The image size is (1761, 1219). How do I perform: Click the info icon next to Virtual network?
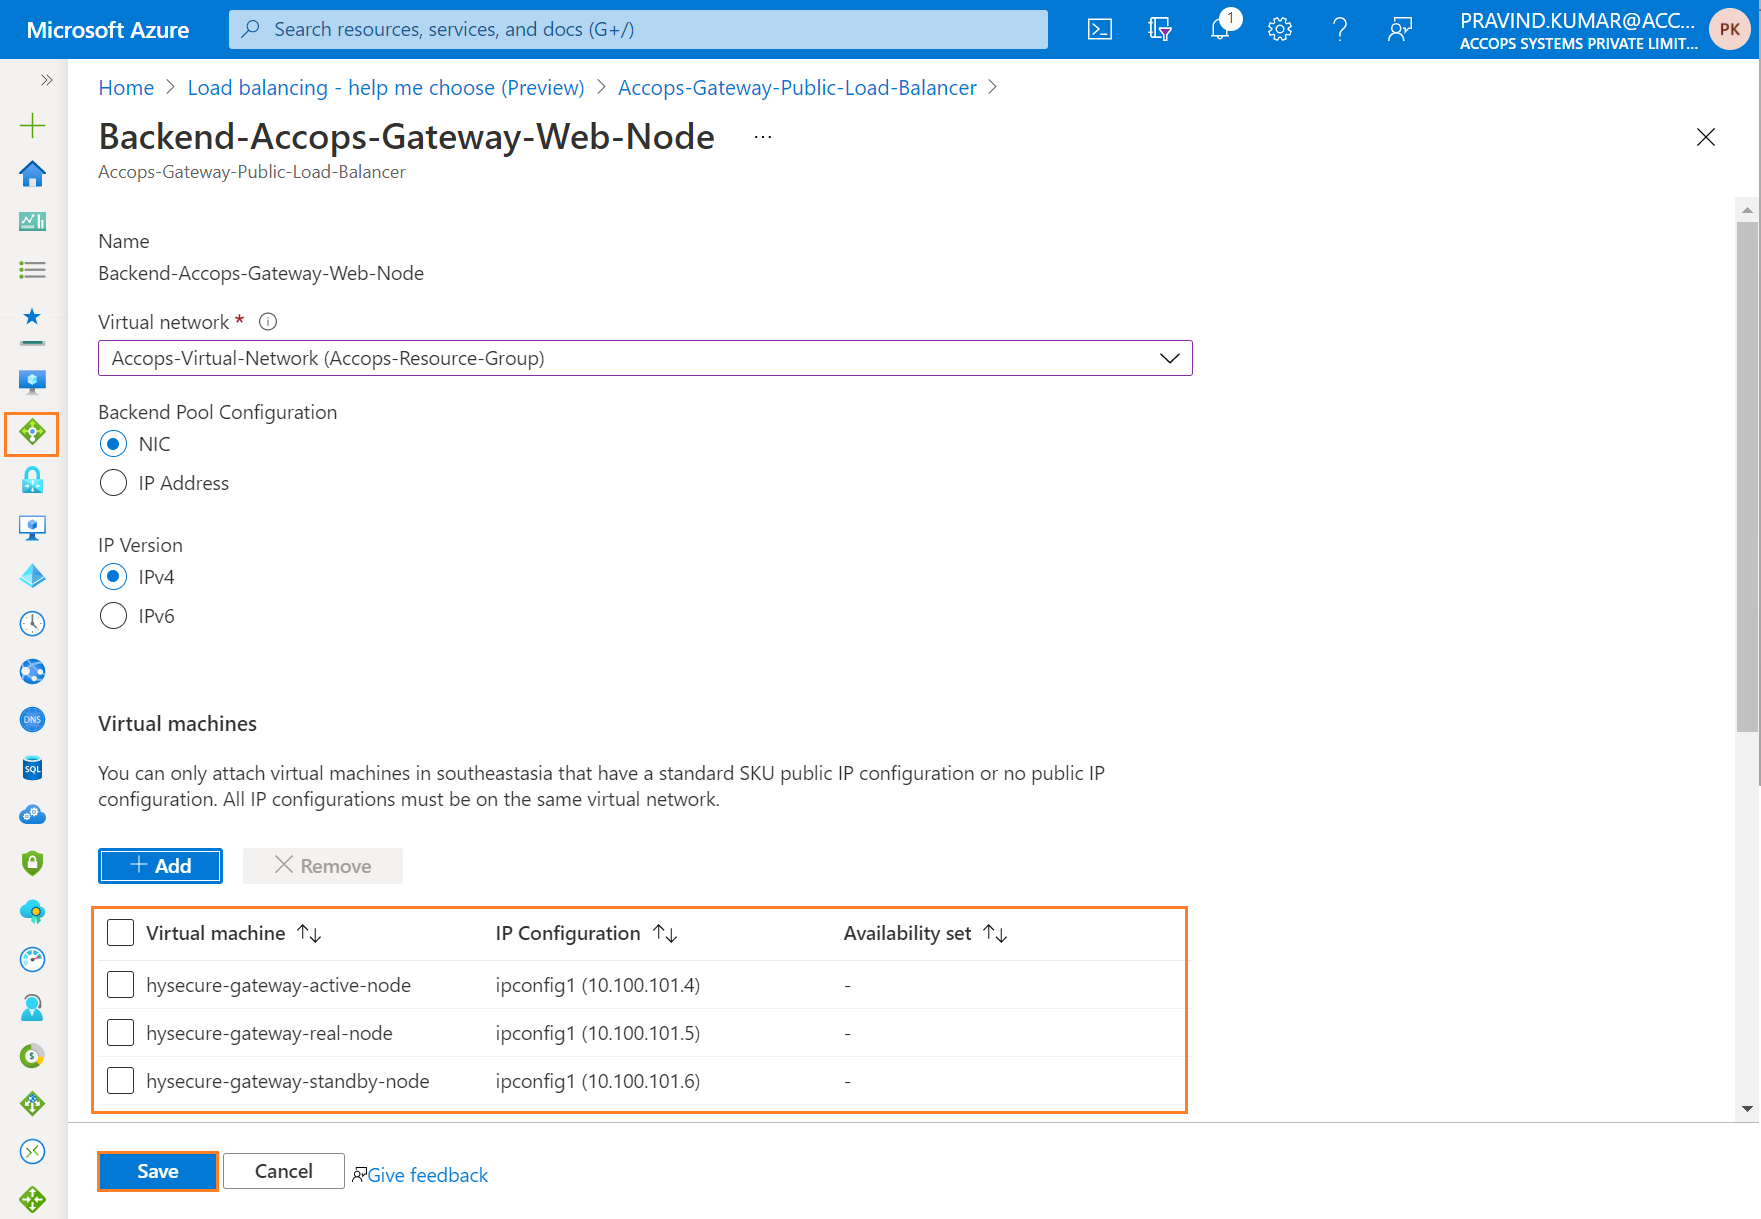(x=268, y=322)
